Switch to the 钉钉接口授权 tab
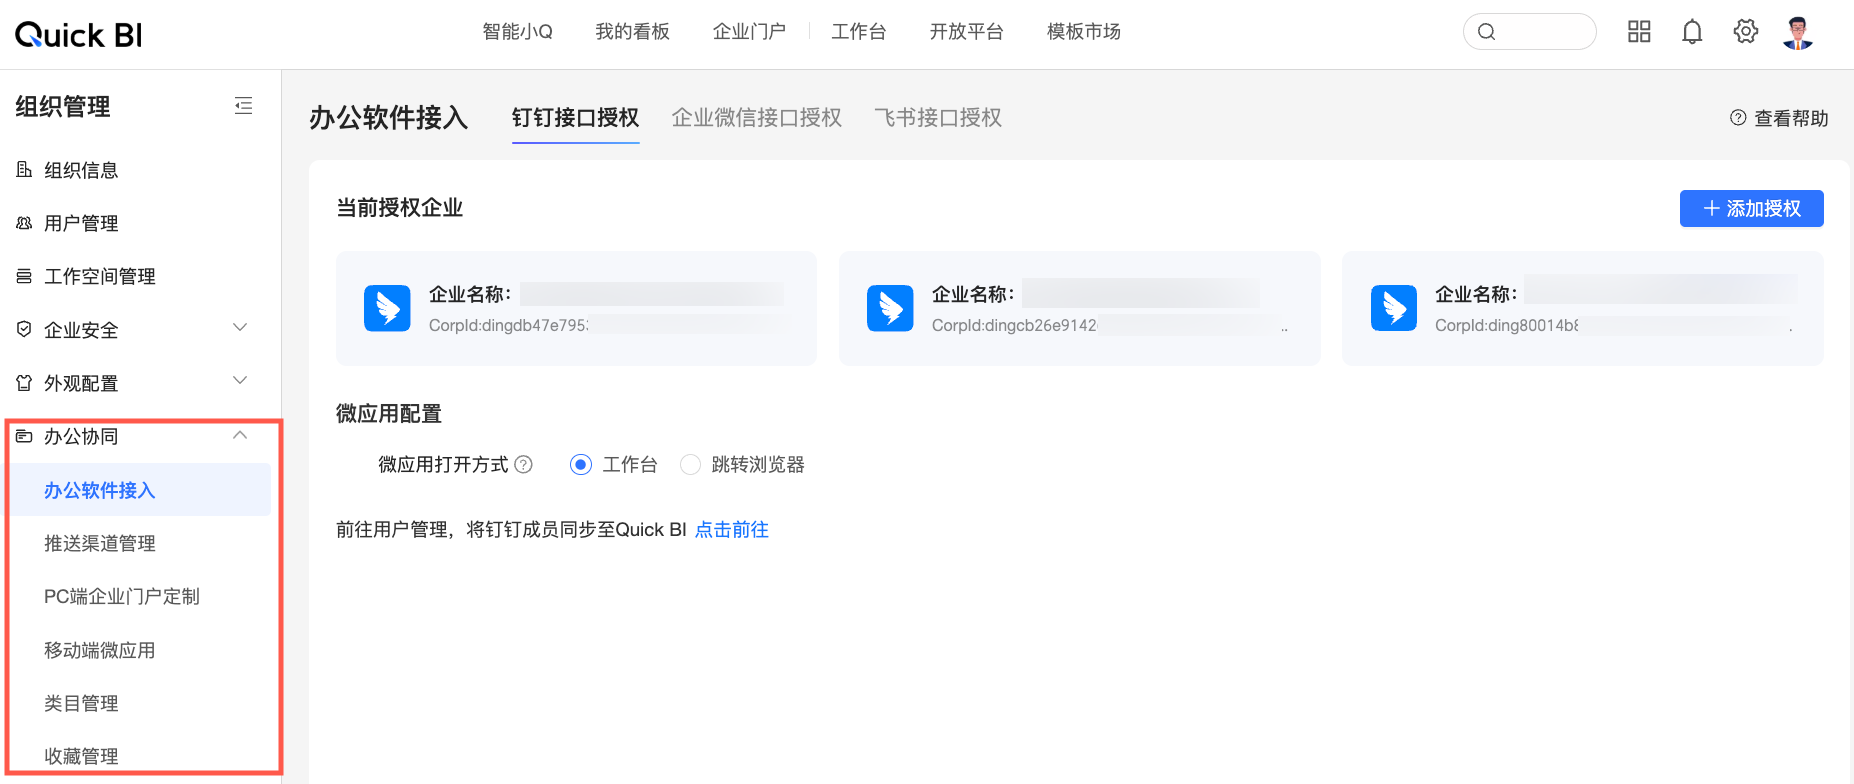The width and height of the screenshot is (1854, 784). click(576, 118)
